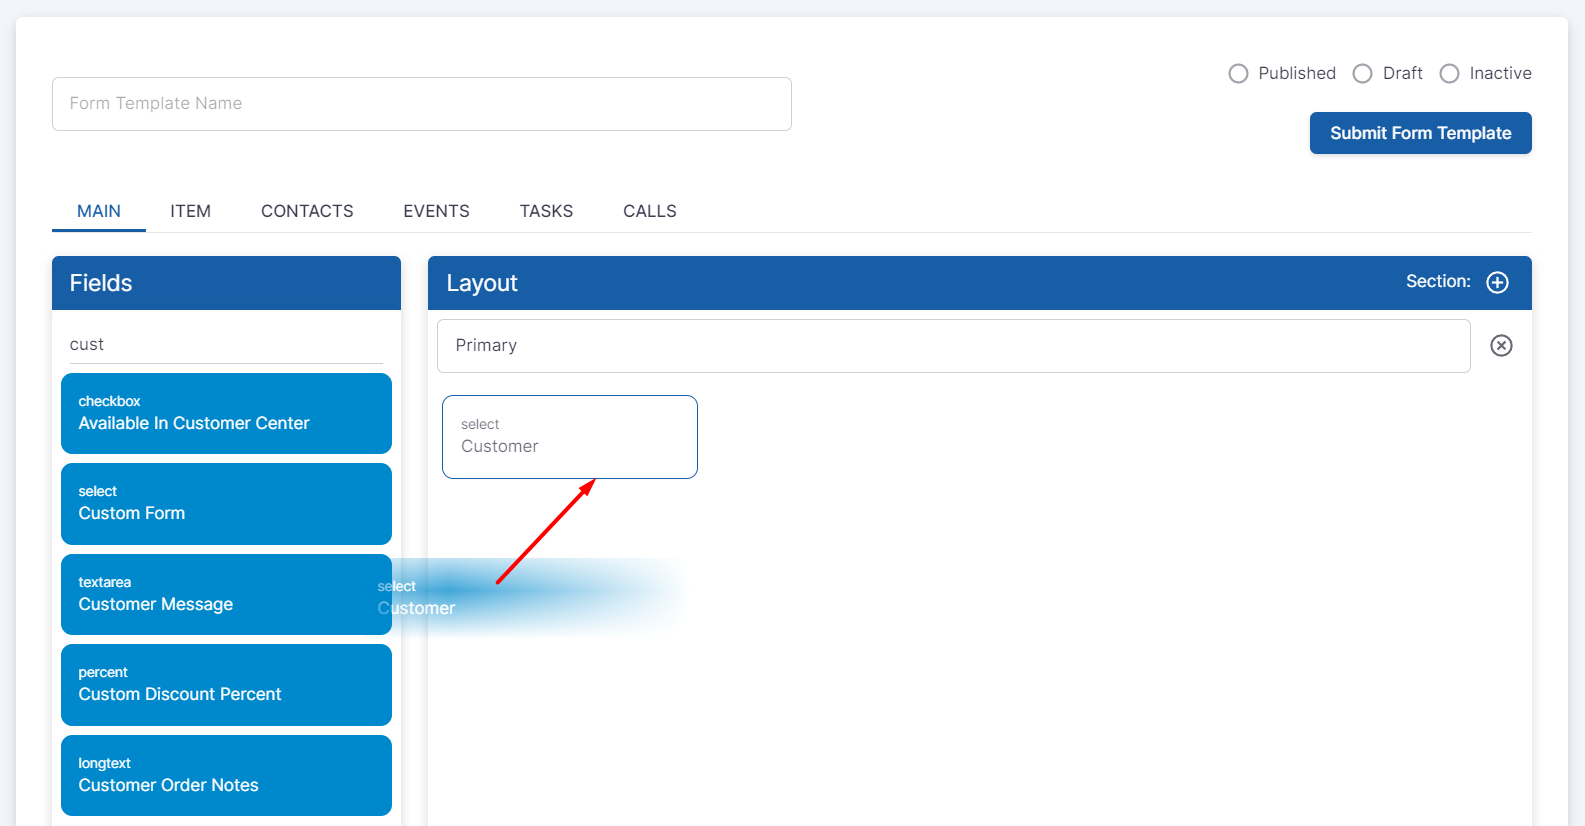The height and width of the screenshot is (826, 1585).
Task: Click the Customer select box in Layout
Action: pos(569,437)
